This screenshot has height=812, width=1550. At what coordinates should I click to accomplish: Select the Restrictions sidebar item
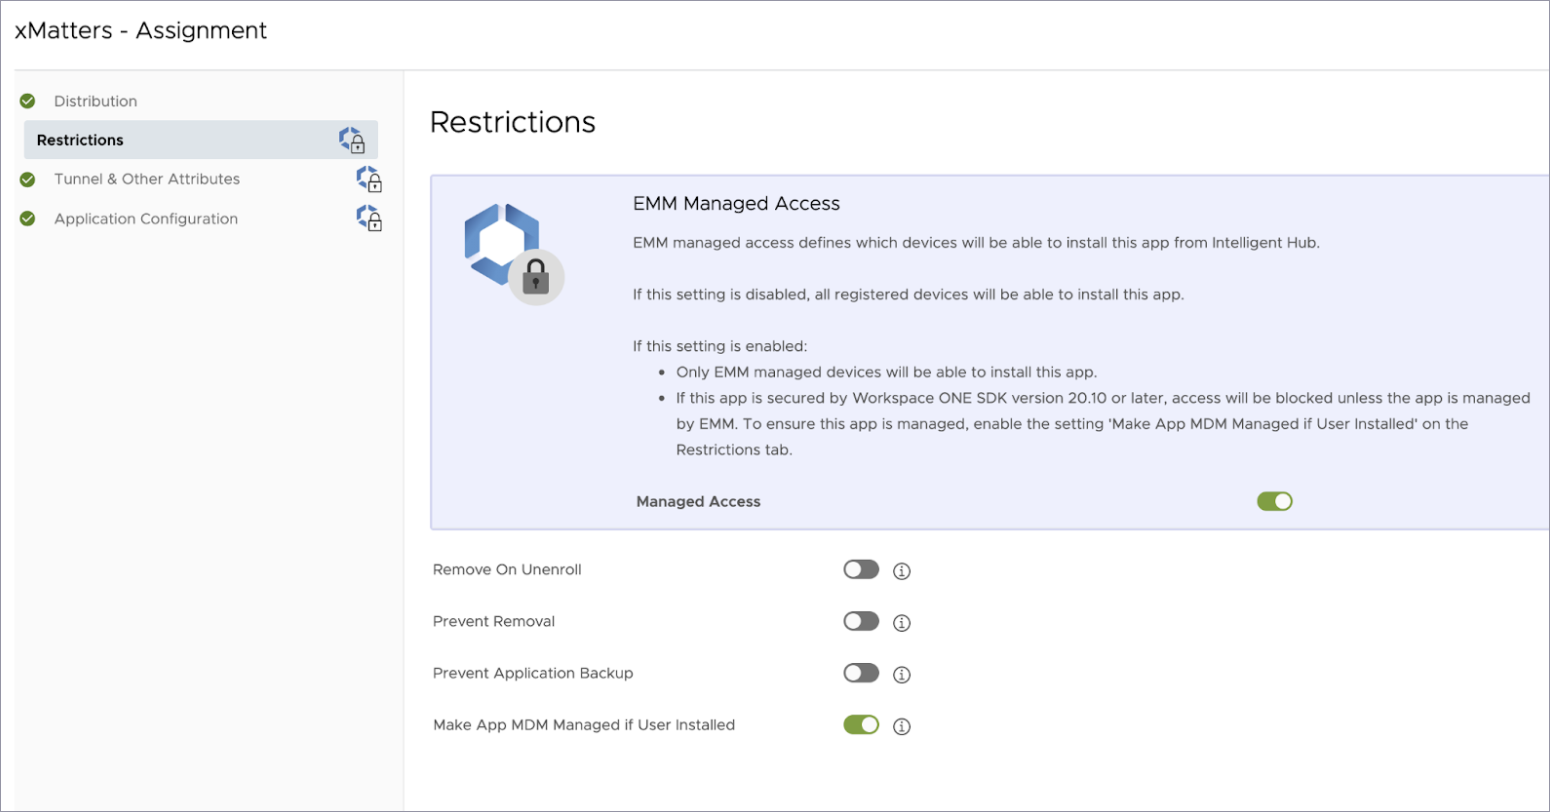coord(201,140)
